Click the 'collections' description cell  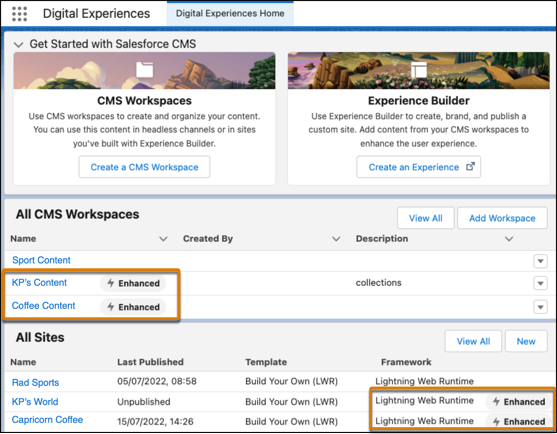coord(379,283)
